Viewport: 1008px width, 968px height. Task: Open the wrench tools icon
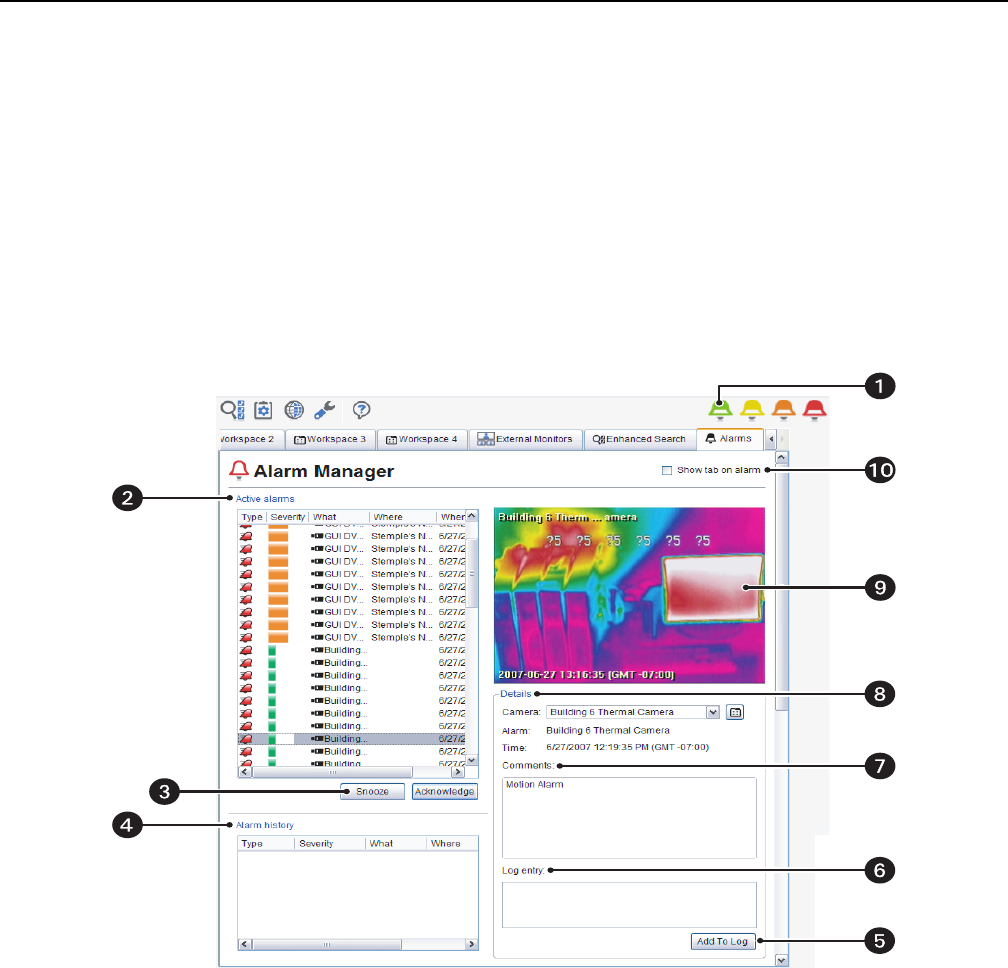point(325,410)
